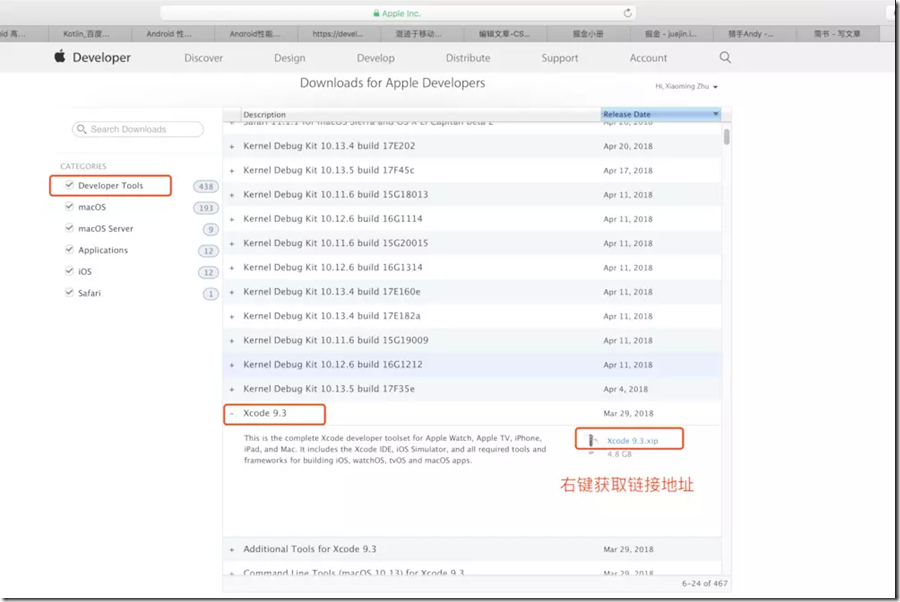This screenshot has width=900, height=602.
Task: Toggle the macOS category checkbox
Action: coord(69,207)
